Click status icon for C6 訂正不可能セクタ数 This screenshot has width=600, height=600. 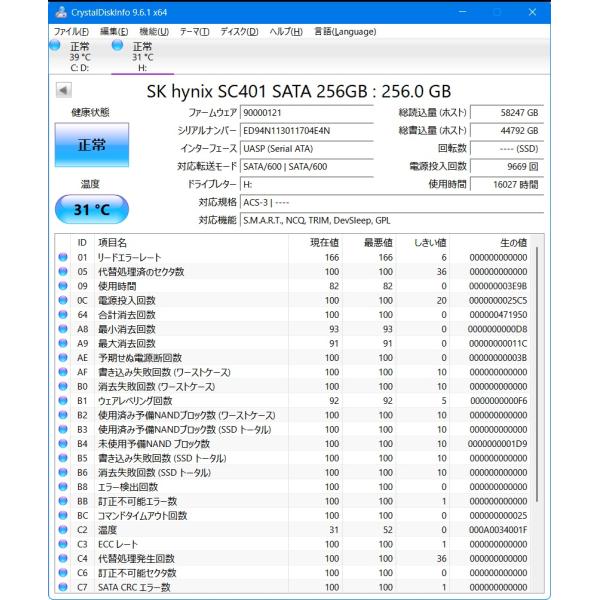[x=63, y=573]
